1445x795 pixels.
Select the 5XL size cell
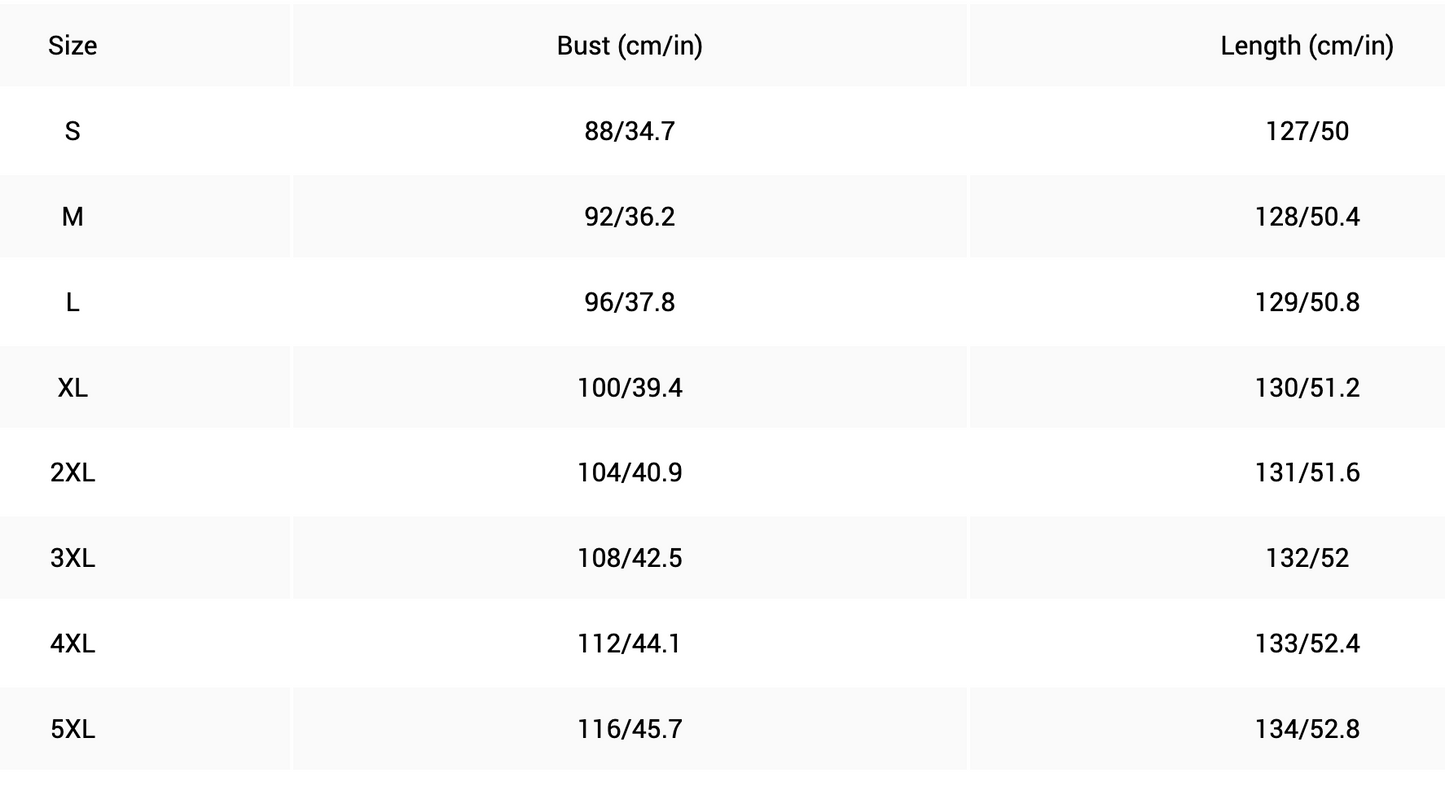click(72, 729)
